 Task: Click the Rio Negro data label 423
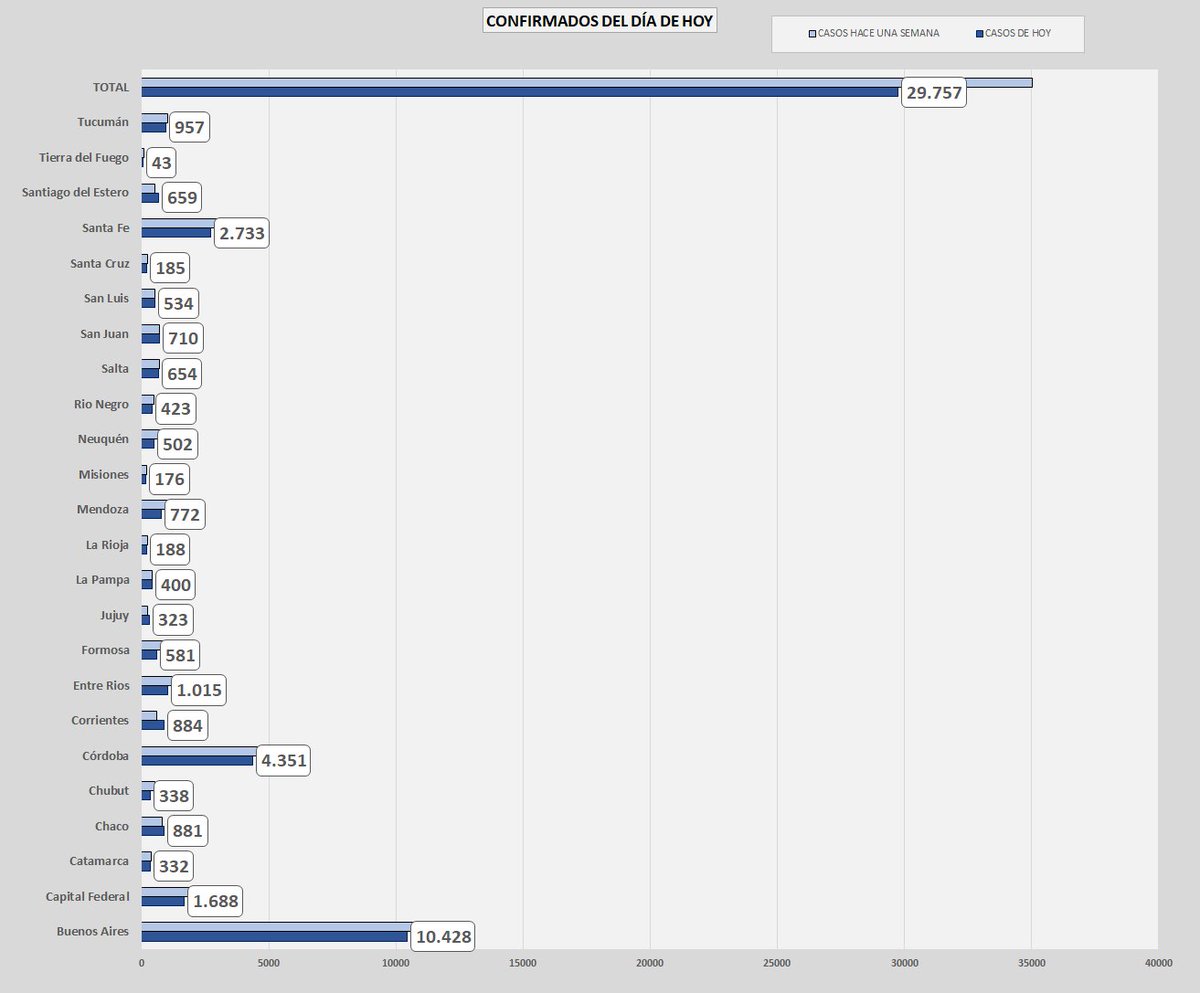point(175,409)
